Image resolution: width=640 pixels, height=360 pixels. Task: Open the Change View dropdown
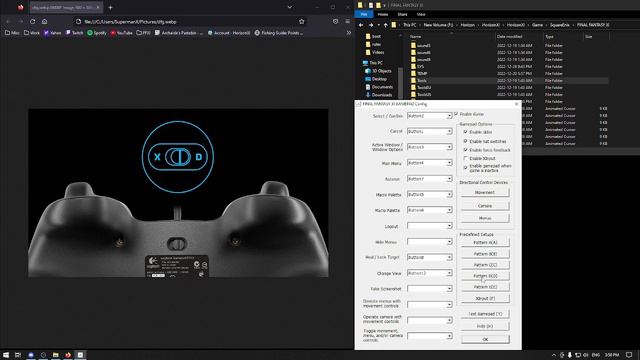(449, 273)
